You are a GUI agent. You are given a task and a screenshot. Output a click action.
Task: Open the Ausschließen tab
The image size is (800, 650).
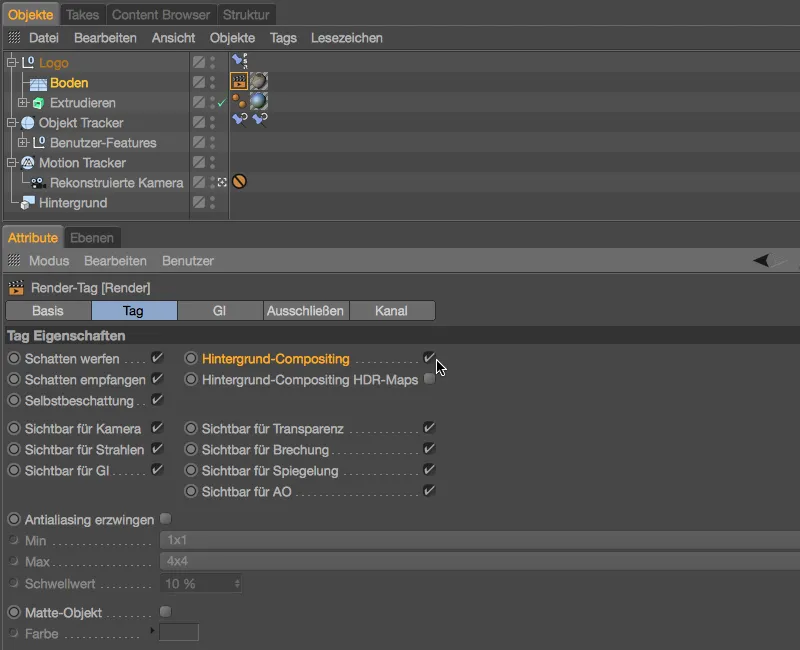click(305, 311)
